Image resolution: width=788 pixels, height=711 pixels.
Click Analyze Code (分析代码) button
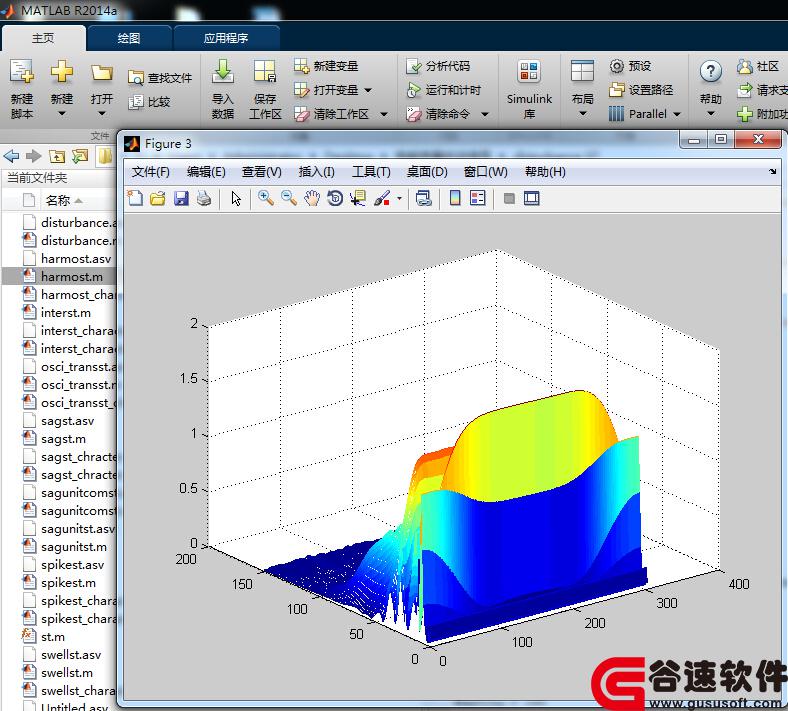click(438, 66)
